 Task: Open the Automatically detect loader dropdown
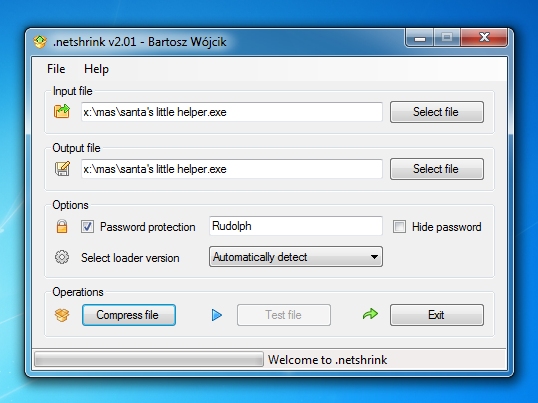tap(296, 257)
